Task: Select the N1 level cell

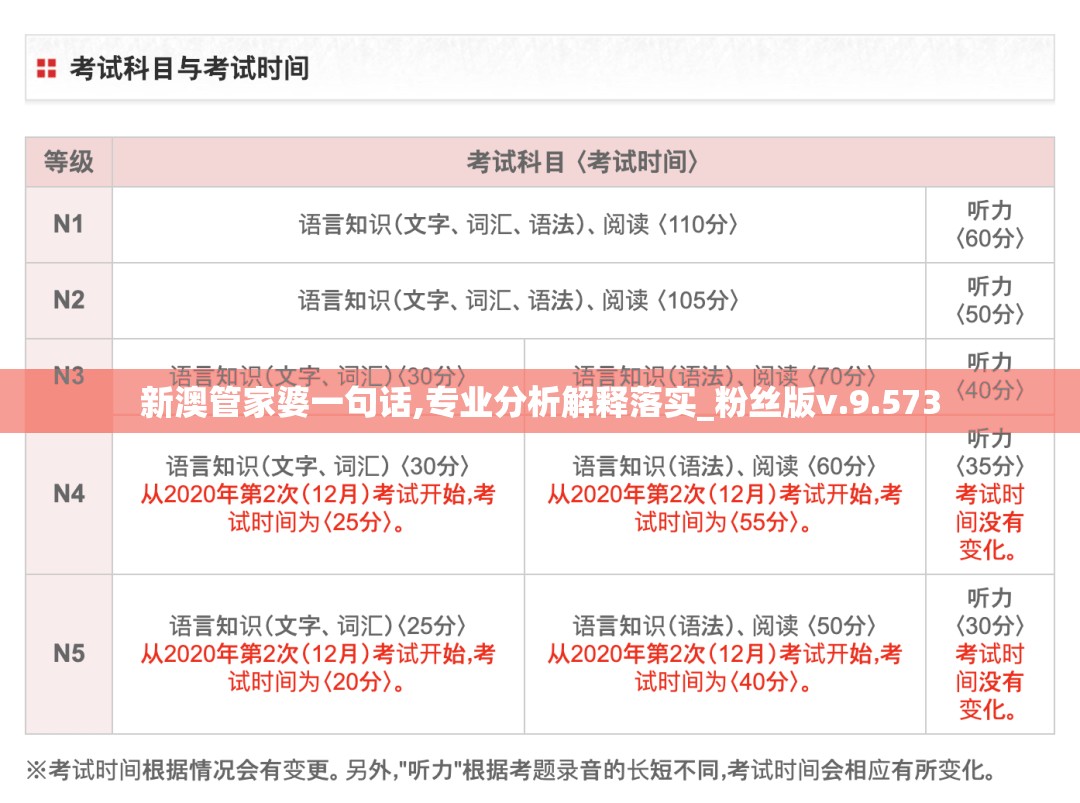Action: (69, 225)
